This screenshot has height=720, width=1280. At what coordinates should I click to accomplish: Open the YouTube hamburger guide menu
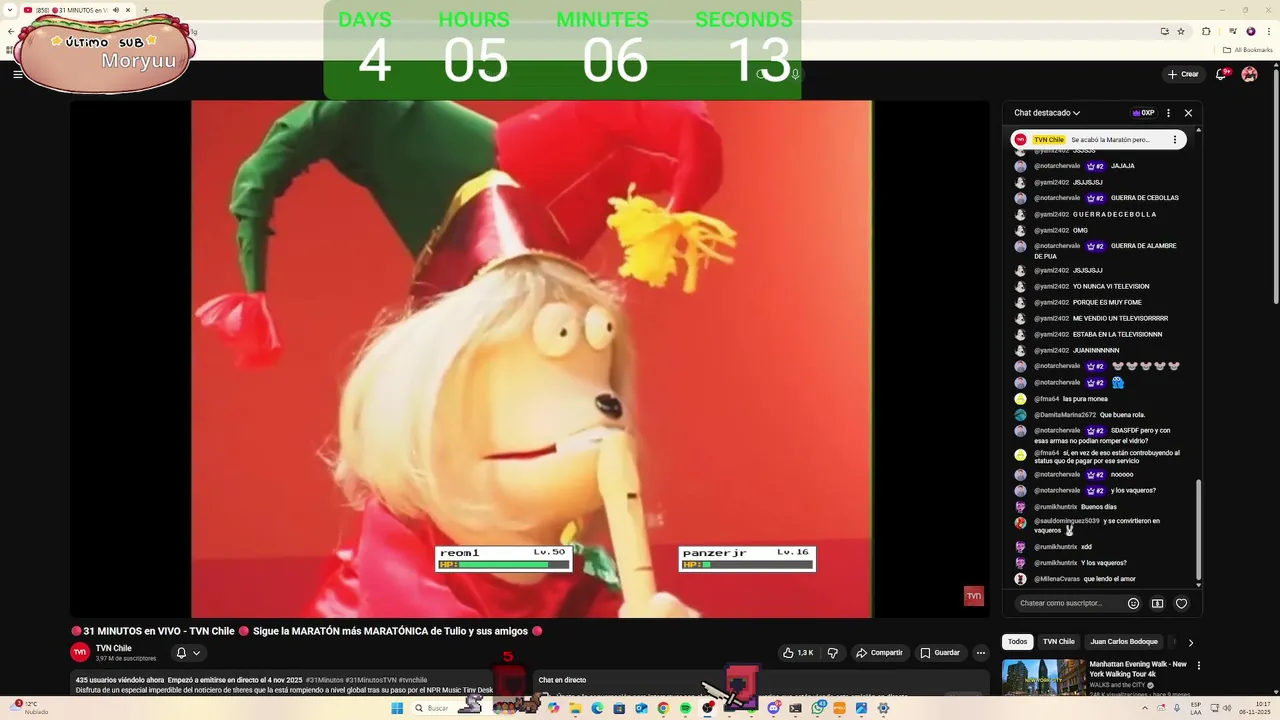coord(17,74)
